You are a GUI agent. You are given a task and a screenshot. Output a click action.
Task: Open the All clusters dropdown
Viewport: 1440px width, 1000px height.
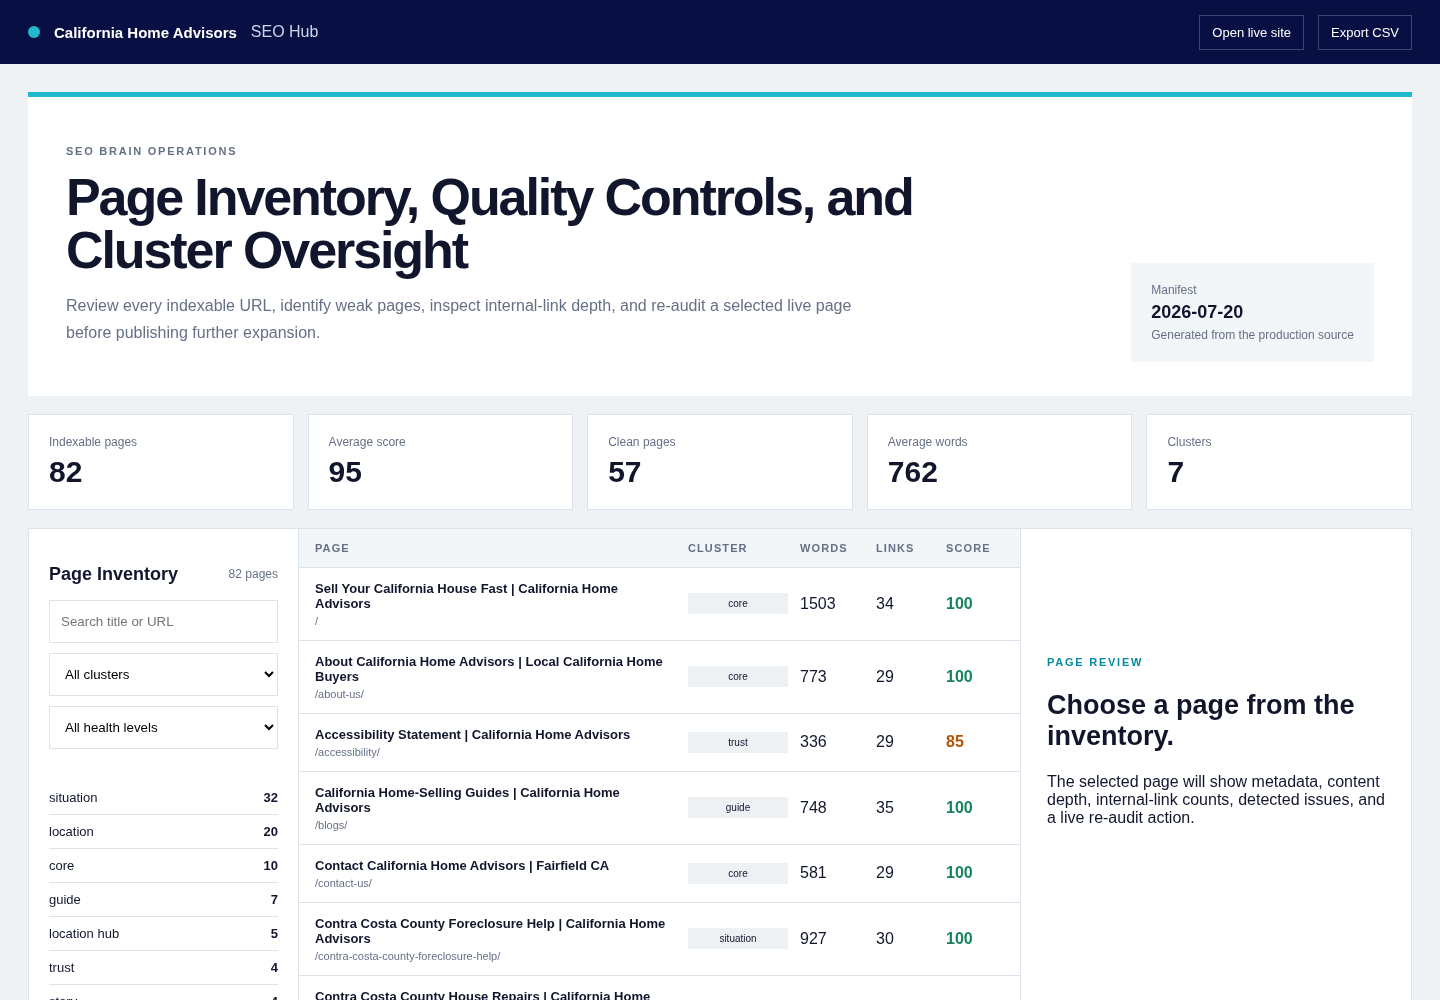tap(163, 674)
